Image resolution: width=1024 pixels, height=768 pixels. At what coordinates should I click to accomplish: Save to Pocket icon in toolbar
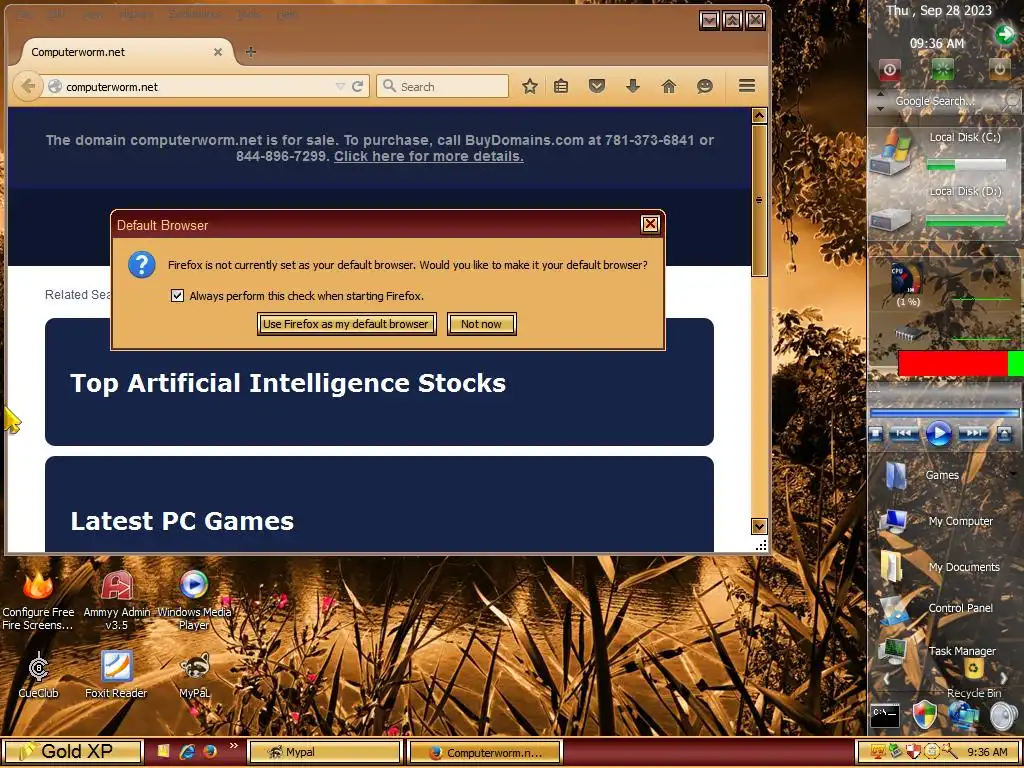(x=596, y=86)
